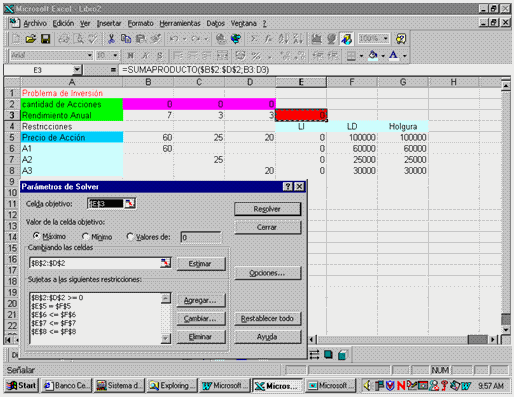The width and height of the screenshot is (514, 397).
Task: Open the font name dropdown
Action: click(x=90, y=55)
